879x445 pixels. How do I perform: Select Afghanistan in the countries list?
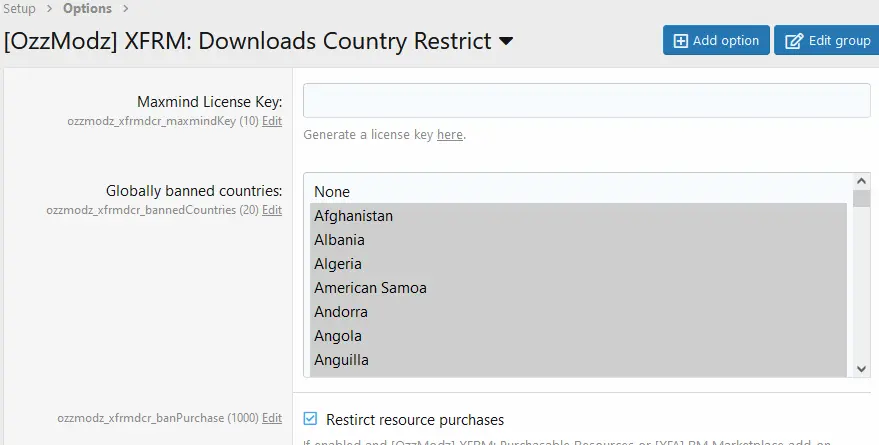tap(353, 216)
